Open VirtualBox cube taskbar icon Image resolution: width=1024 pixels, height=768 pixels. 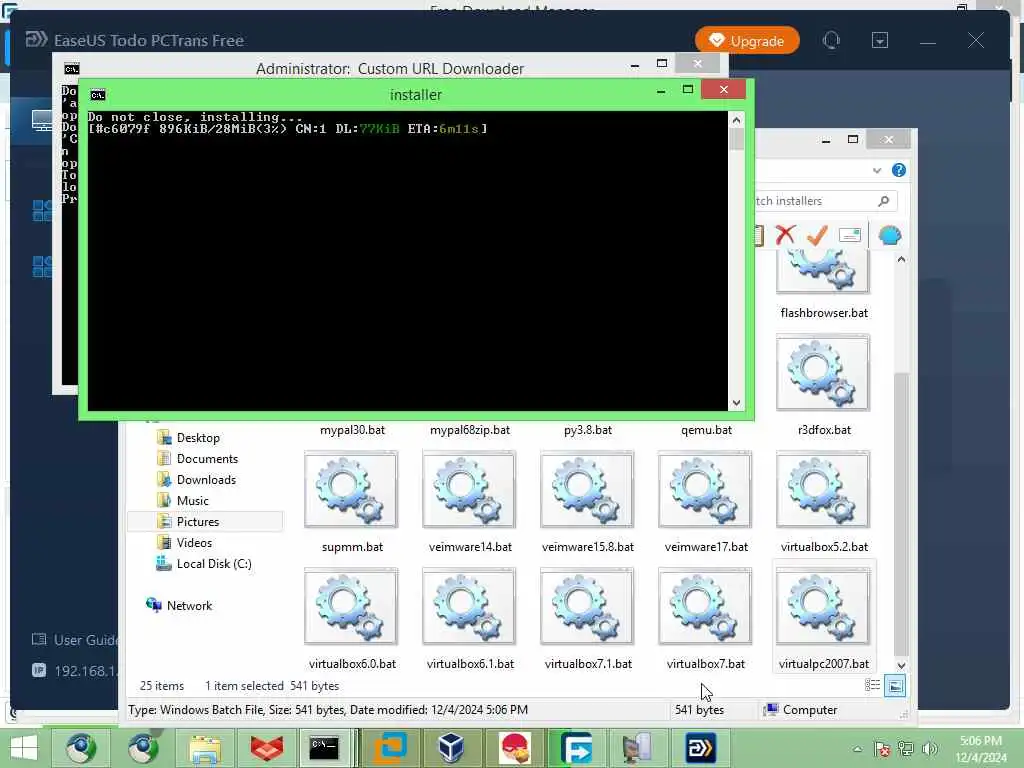[451, 748]
